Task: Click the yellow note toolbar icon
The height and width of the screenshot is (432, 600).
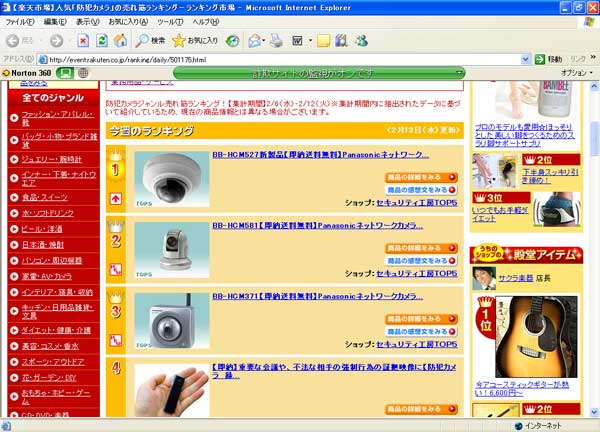Action: (323, 40)
